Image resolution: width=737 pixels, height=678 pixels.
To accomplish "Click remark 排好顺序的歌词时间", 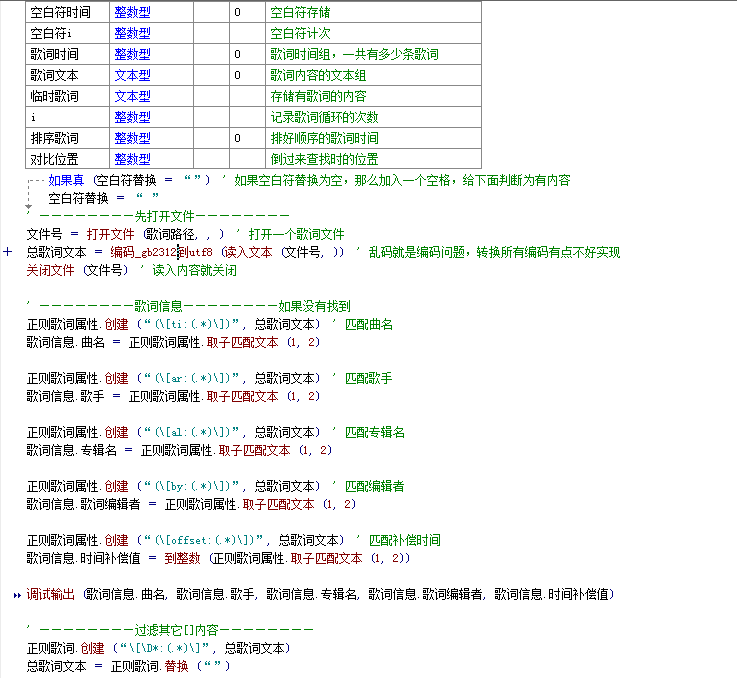I will 324,138.
